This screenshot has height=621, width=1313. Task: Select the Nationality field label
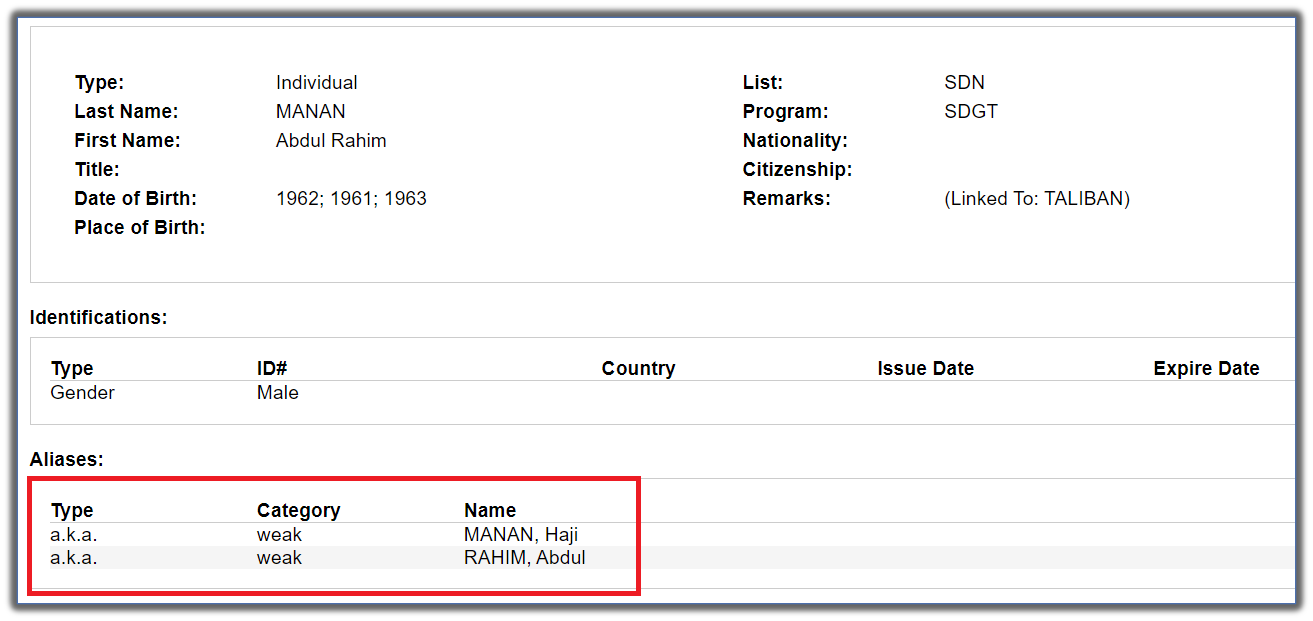(x=794, y=141)
